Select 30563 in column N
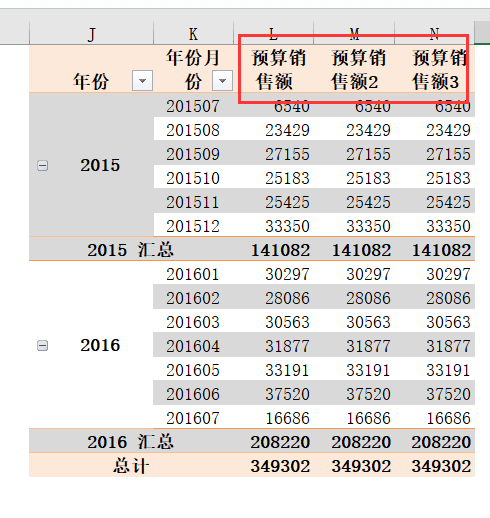This screenshot has height=518, width=490. (449, 322)
